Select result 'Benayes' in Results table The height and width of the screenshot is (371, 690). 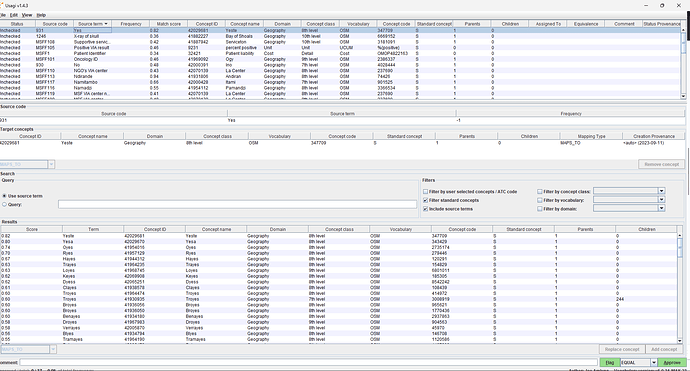[339, 316]
